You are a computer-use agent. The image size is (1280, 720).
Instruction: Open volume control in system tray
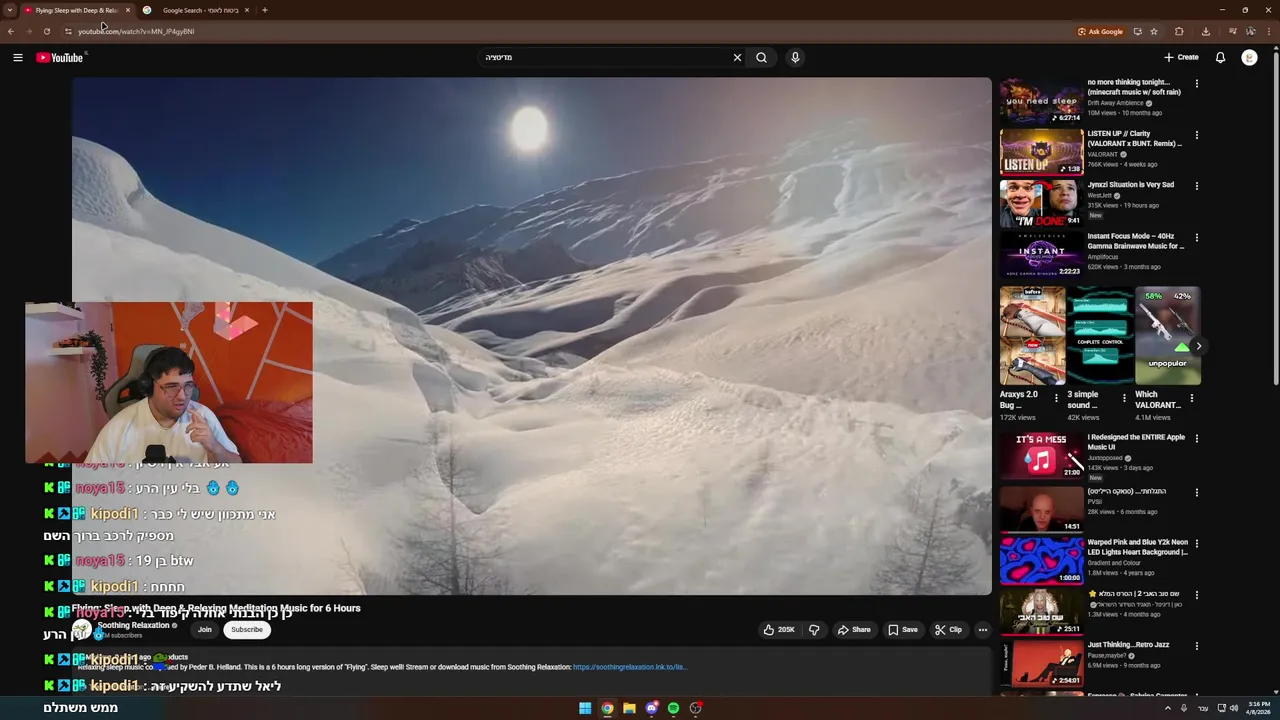click(1233, 708)
